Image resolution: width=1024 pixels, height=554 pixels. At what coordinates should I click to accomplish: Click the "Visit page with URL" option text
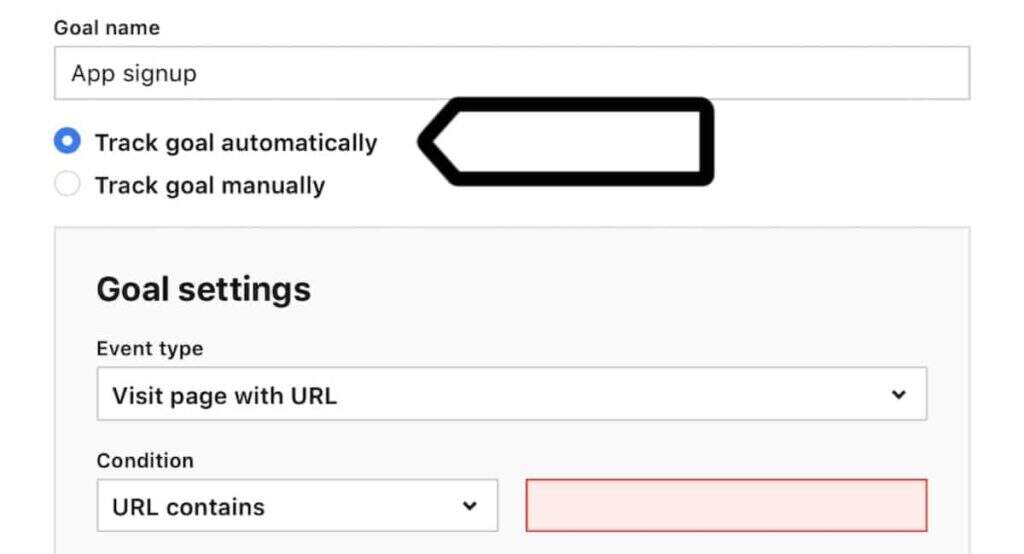224,395
